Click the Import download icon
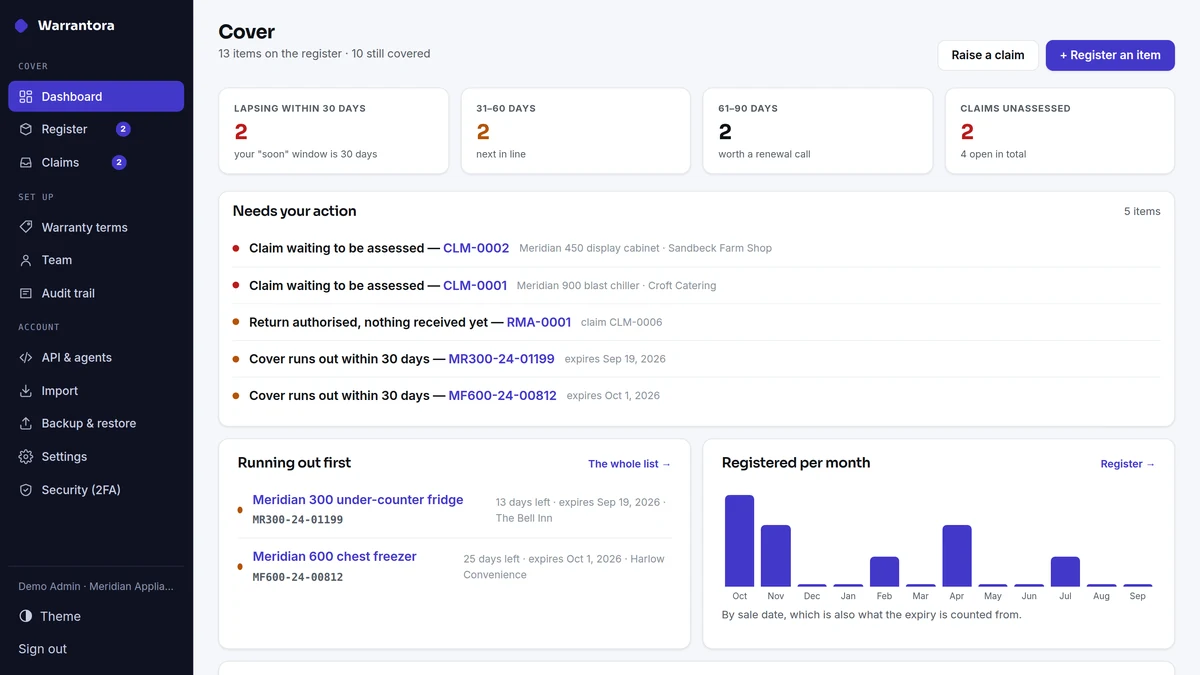Image resolution: width=1200 pixels, height=675 pixels. [x=26, y=391]
